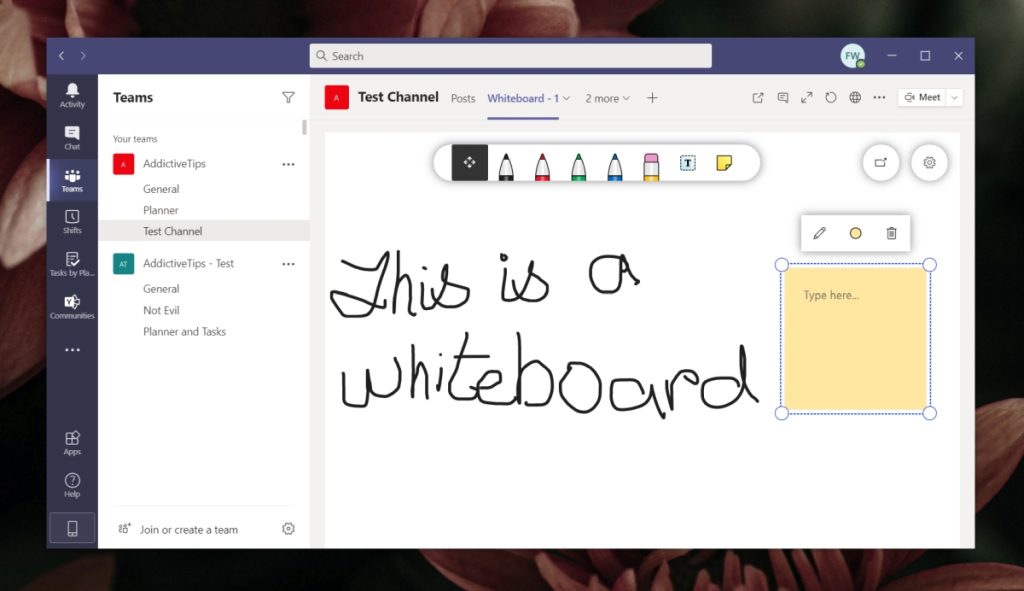
Task: Switch to the Posts tab
Action: point(463,98)
